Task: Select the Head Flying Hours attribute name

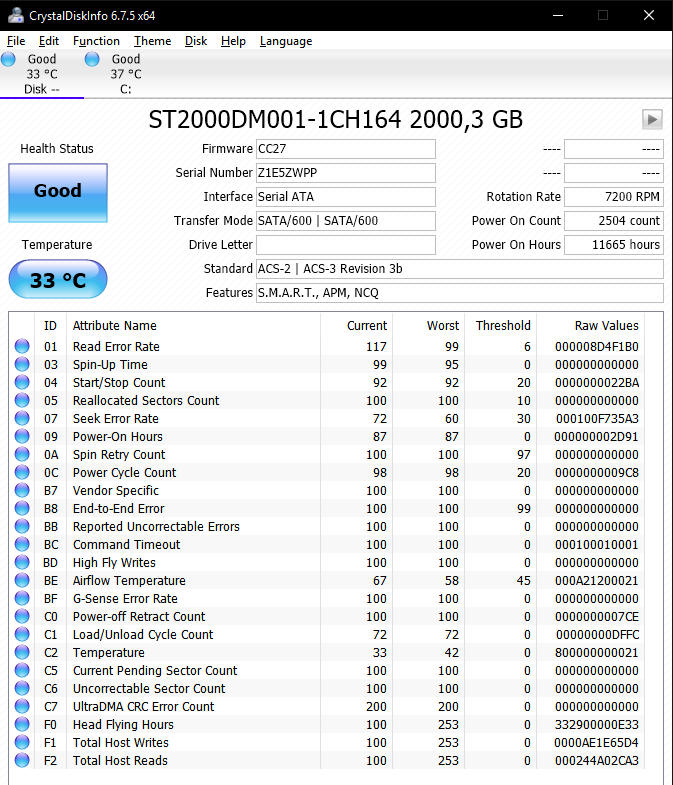Action: (x=123, y=725)
